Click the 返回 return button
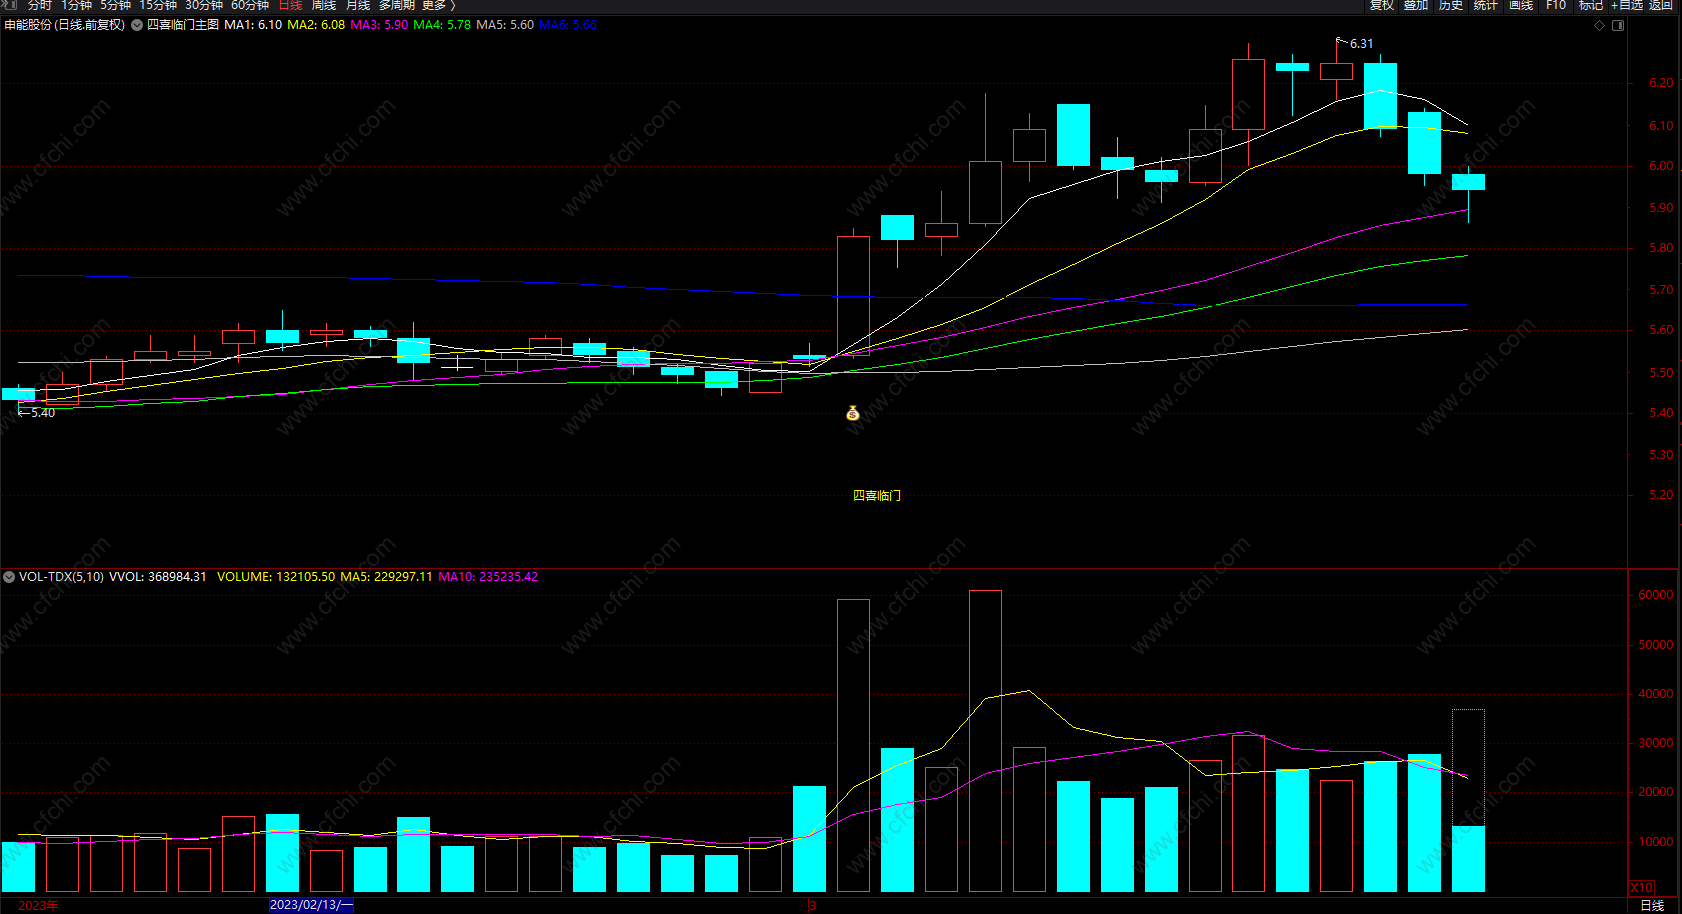 pos(1661,5)
